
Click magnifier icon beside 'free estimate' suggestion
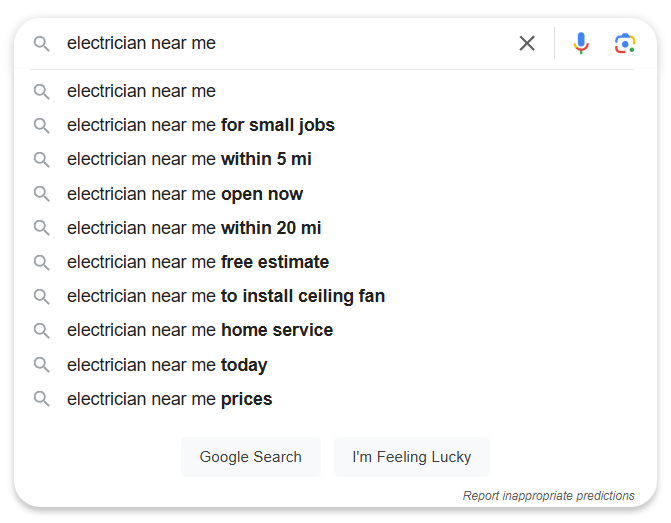click(x=41, y=262)
